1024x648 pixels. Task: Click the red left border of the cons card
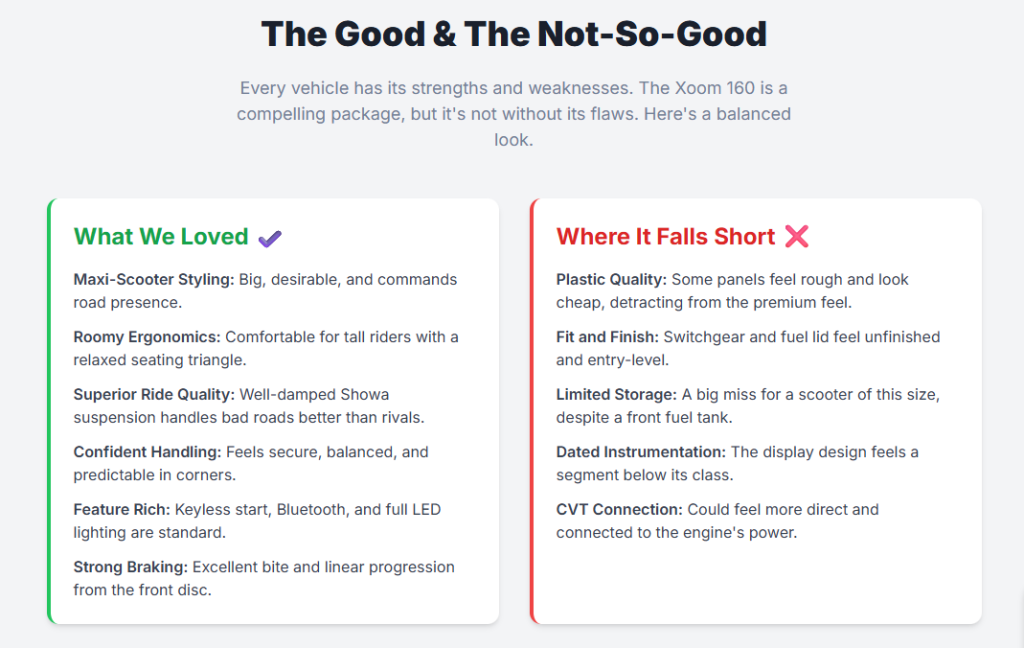532,411
